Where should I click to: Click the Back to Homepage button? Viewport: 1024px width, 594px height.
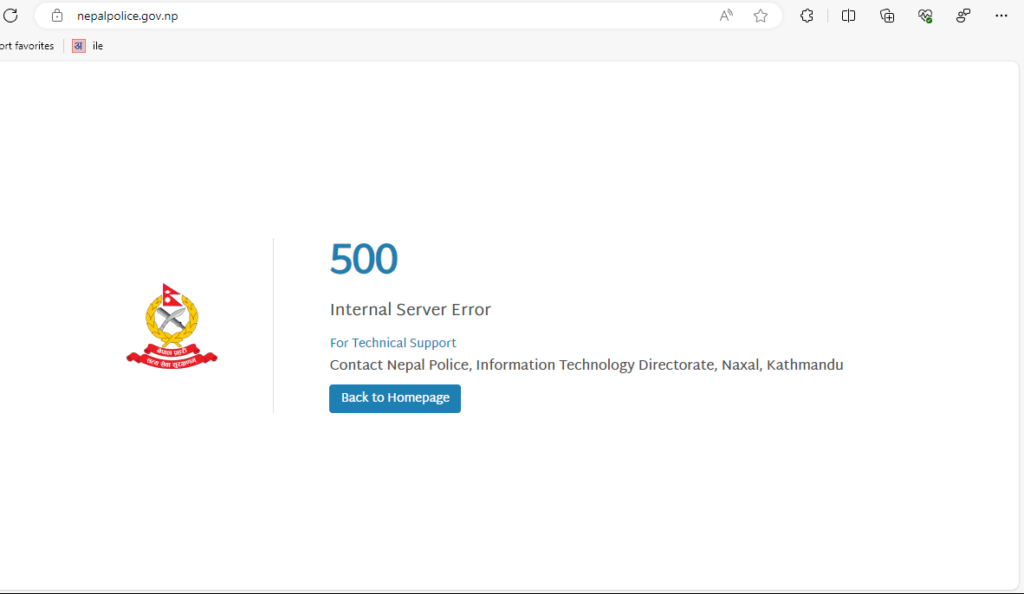(395, 398)
